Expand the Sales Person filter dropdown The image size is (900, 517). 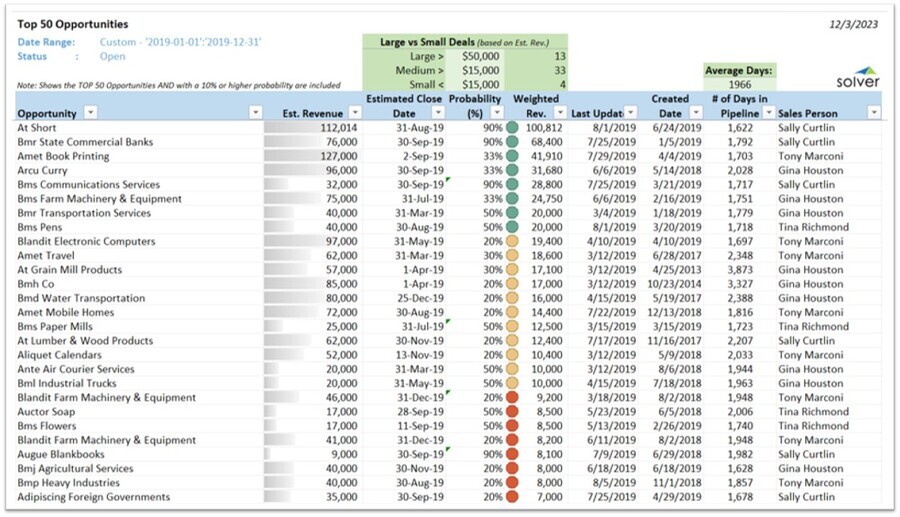pyautogui.click(x=873, y=114)
